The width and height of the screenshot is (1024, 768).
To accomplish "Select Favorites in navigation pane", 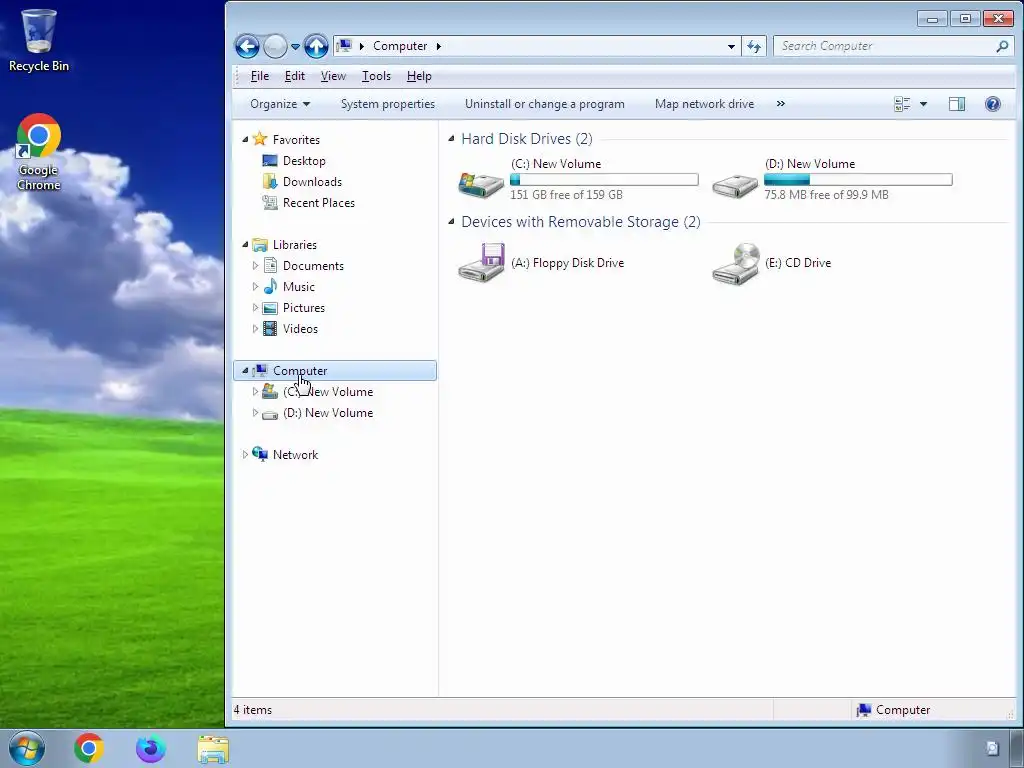I will (x=296, y=140).
